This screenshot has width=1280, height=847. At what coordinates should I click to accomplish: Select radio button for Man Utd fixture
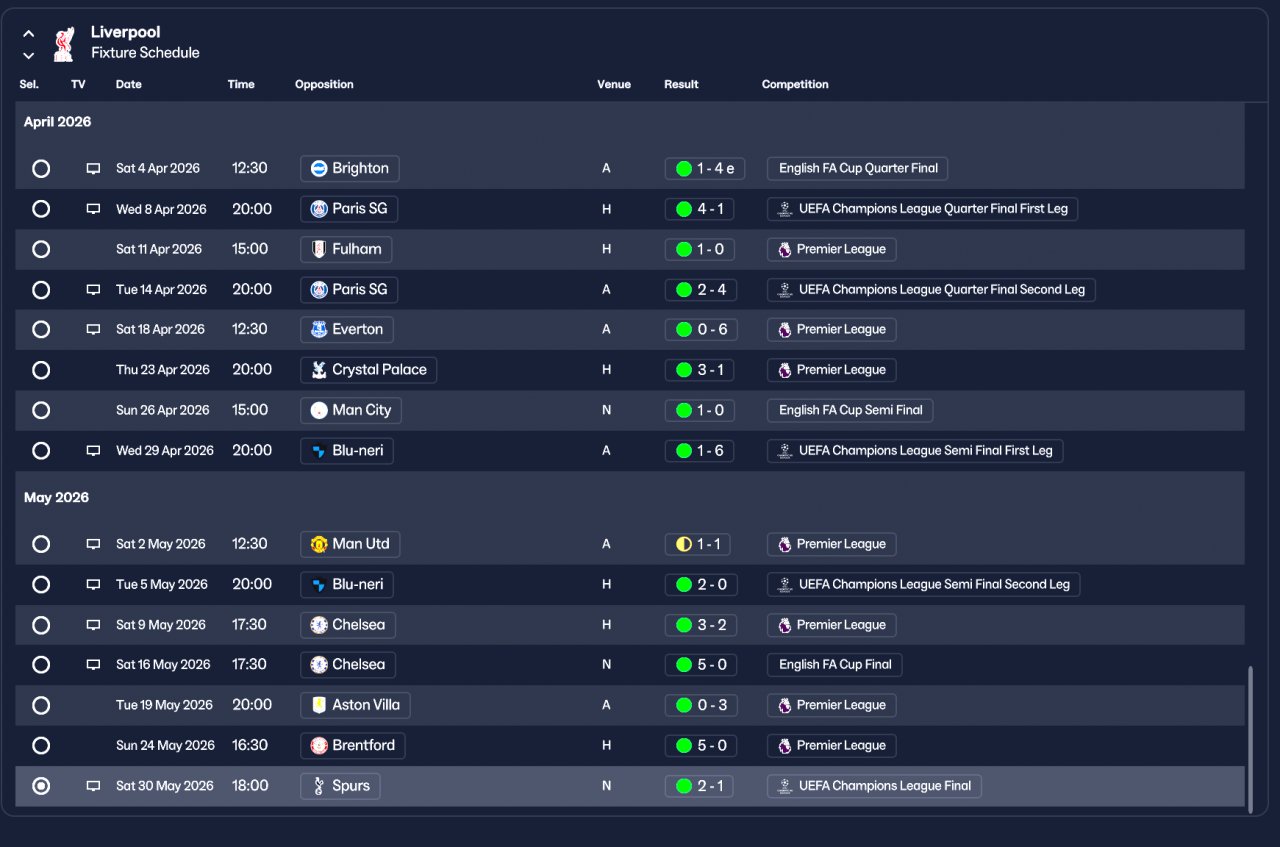point(41,544)
